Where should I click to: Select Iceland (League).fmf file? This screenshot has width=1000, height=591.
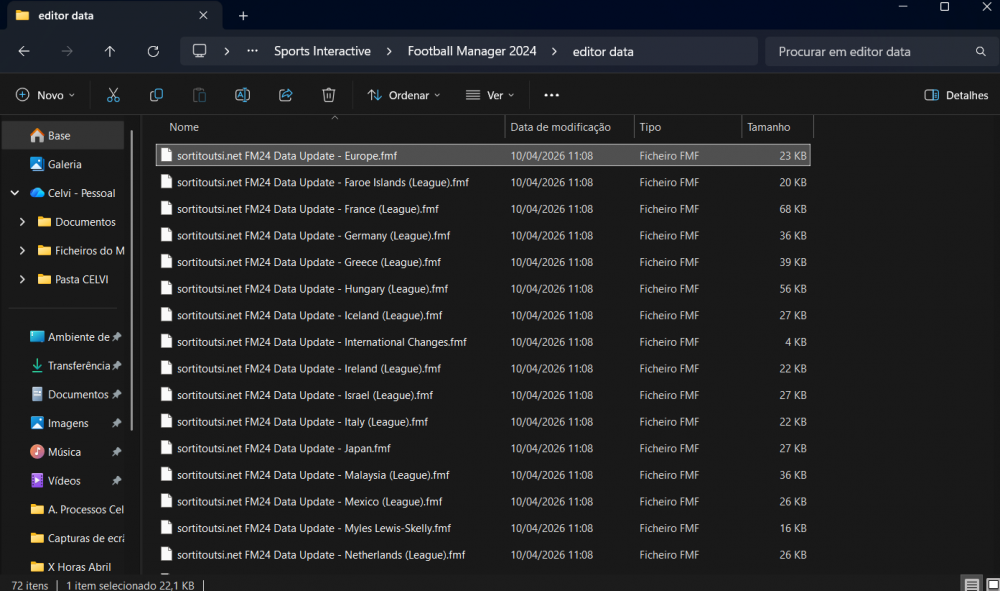coord(483,316)
